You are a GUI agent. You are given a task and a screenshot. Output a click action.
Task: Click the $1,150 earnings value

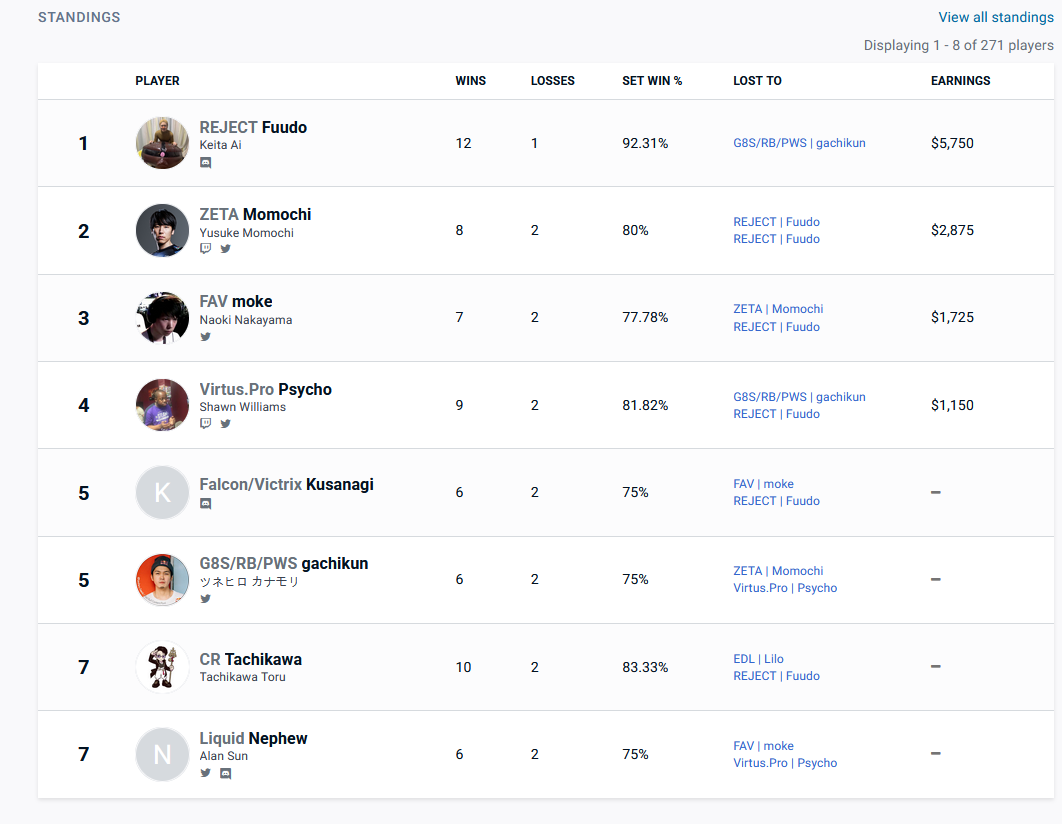952,405
